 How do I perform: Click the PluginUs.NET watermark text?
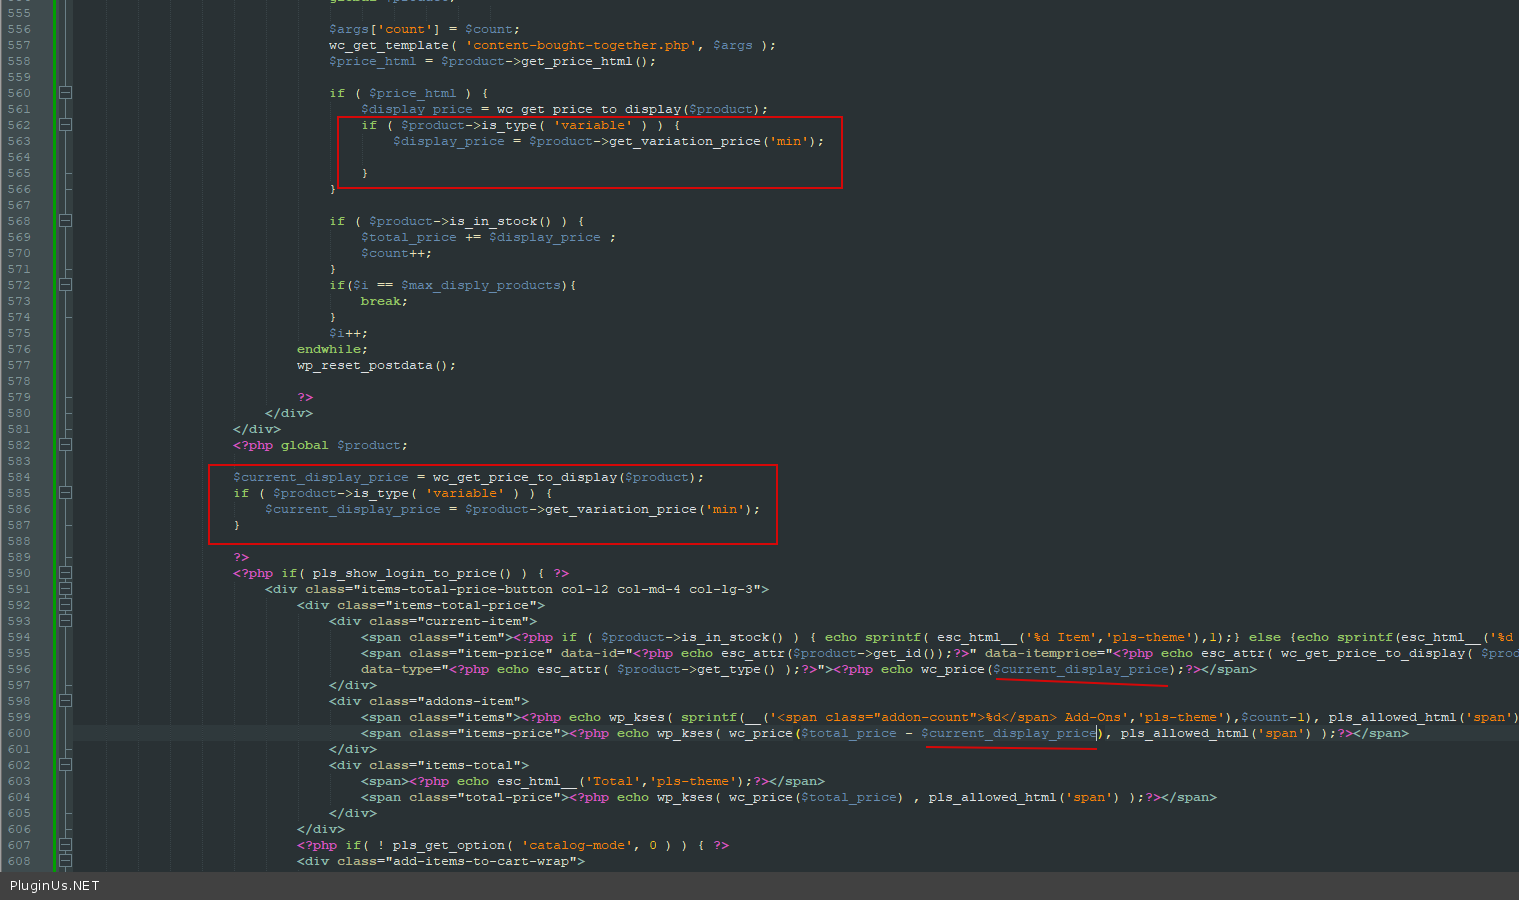coord(55,886)
